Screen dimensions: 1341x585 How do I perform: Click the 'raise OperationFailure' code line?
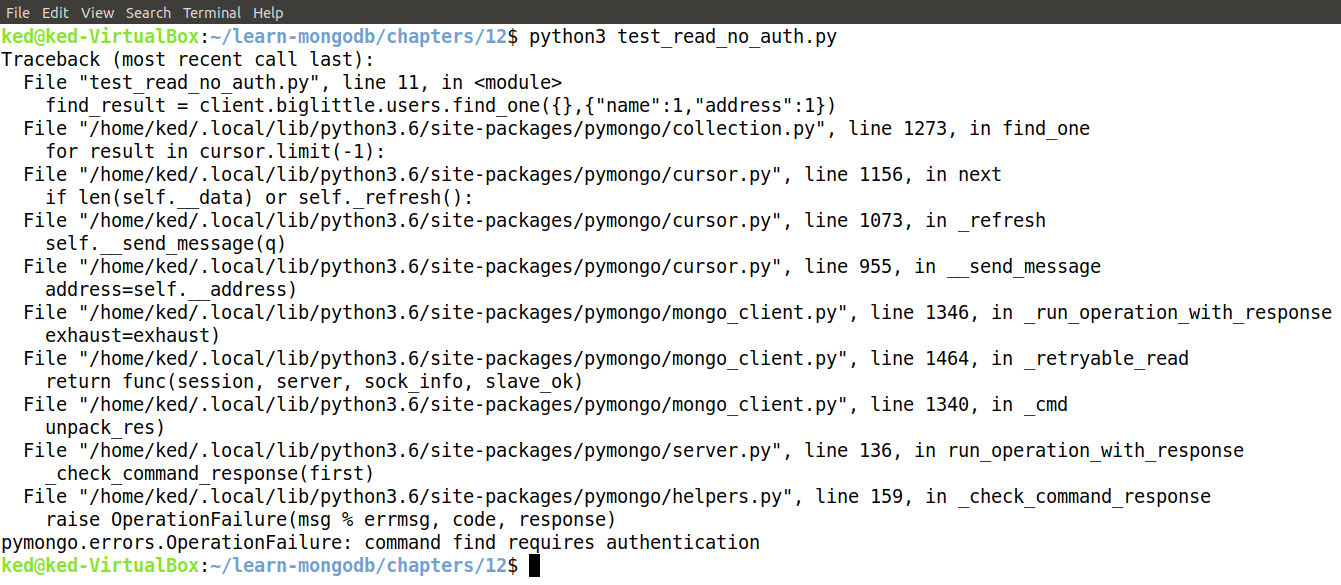click(330, 520)
